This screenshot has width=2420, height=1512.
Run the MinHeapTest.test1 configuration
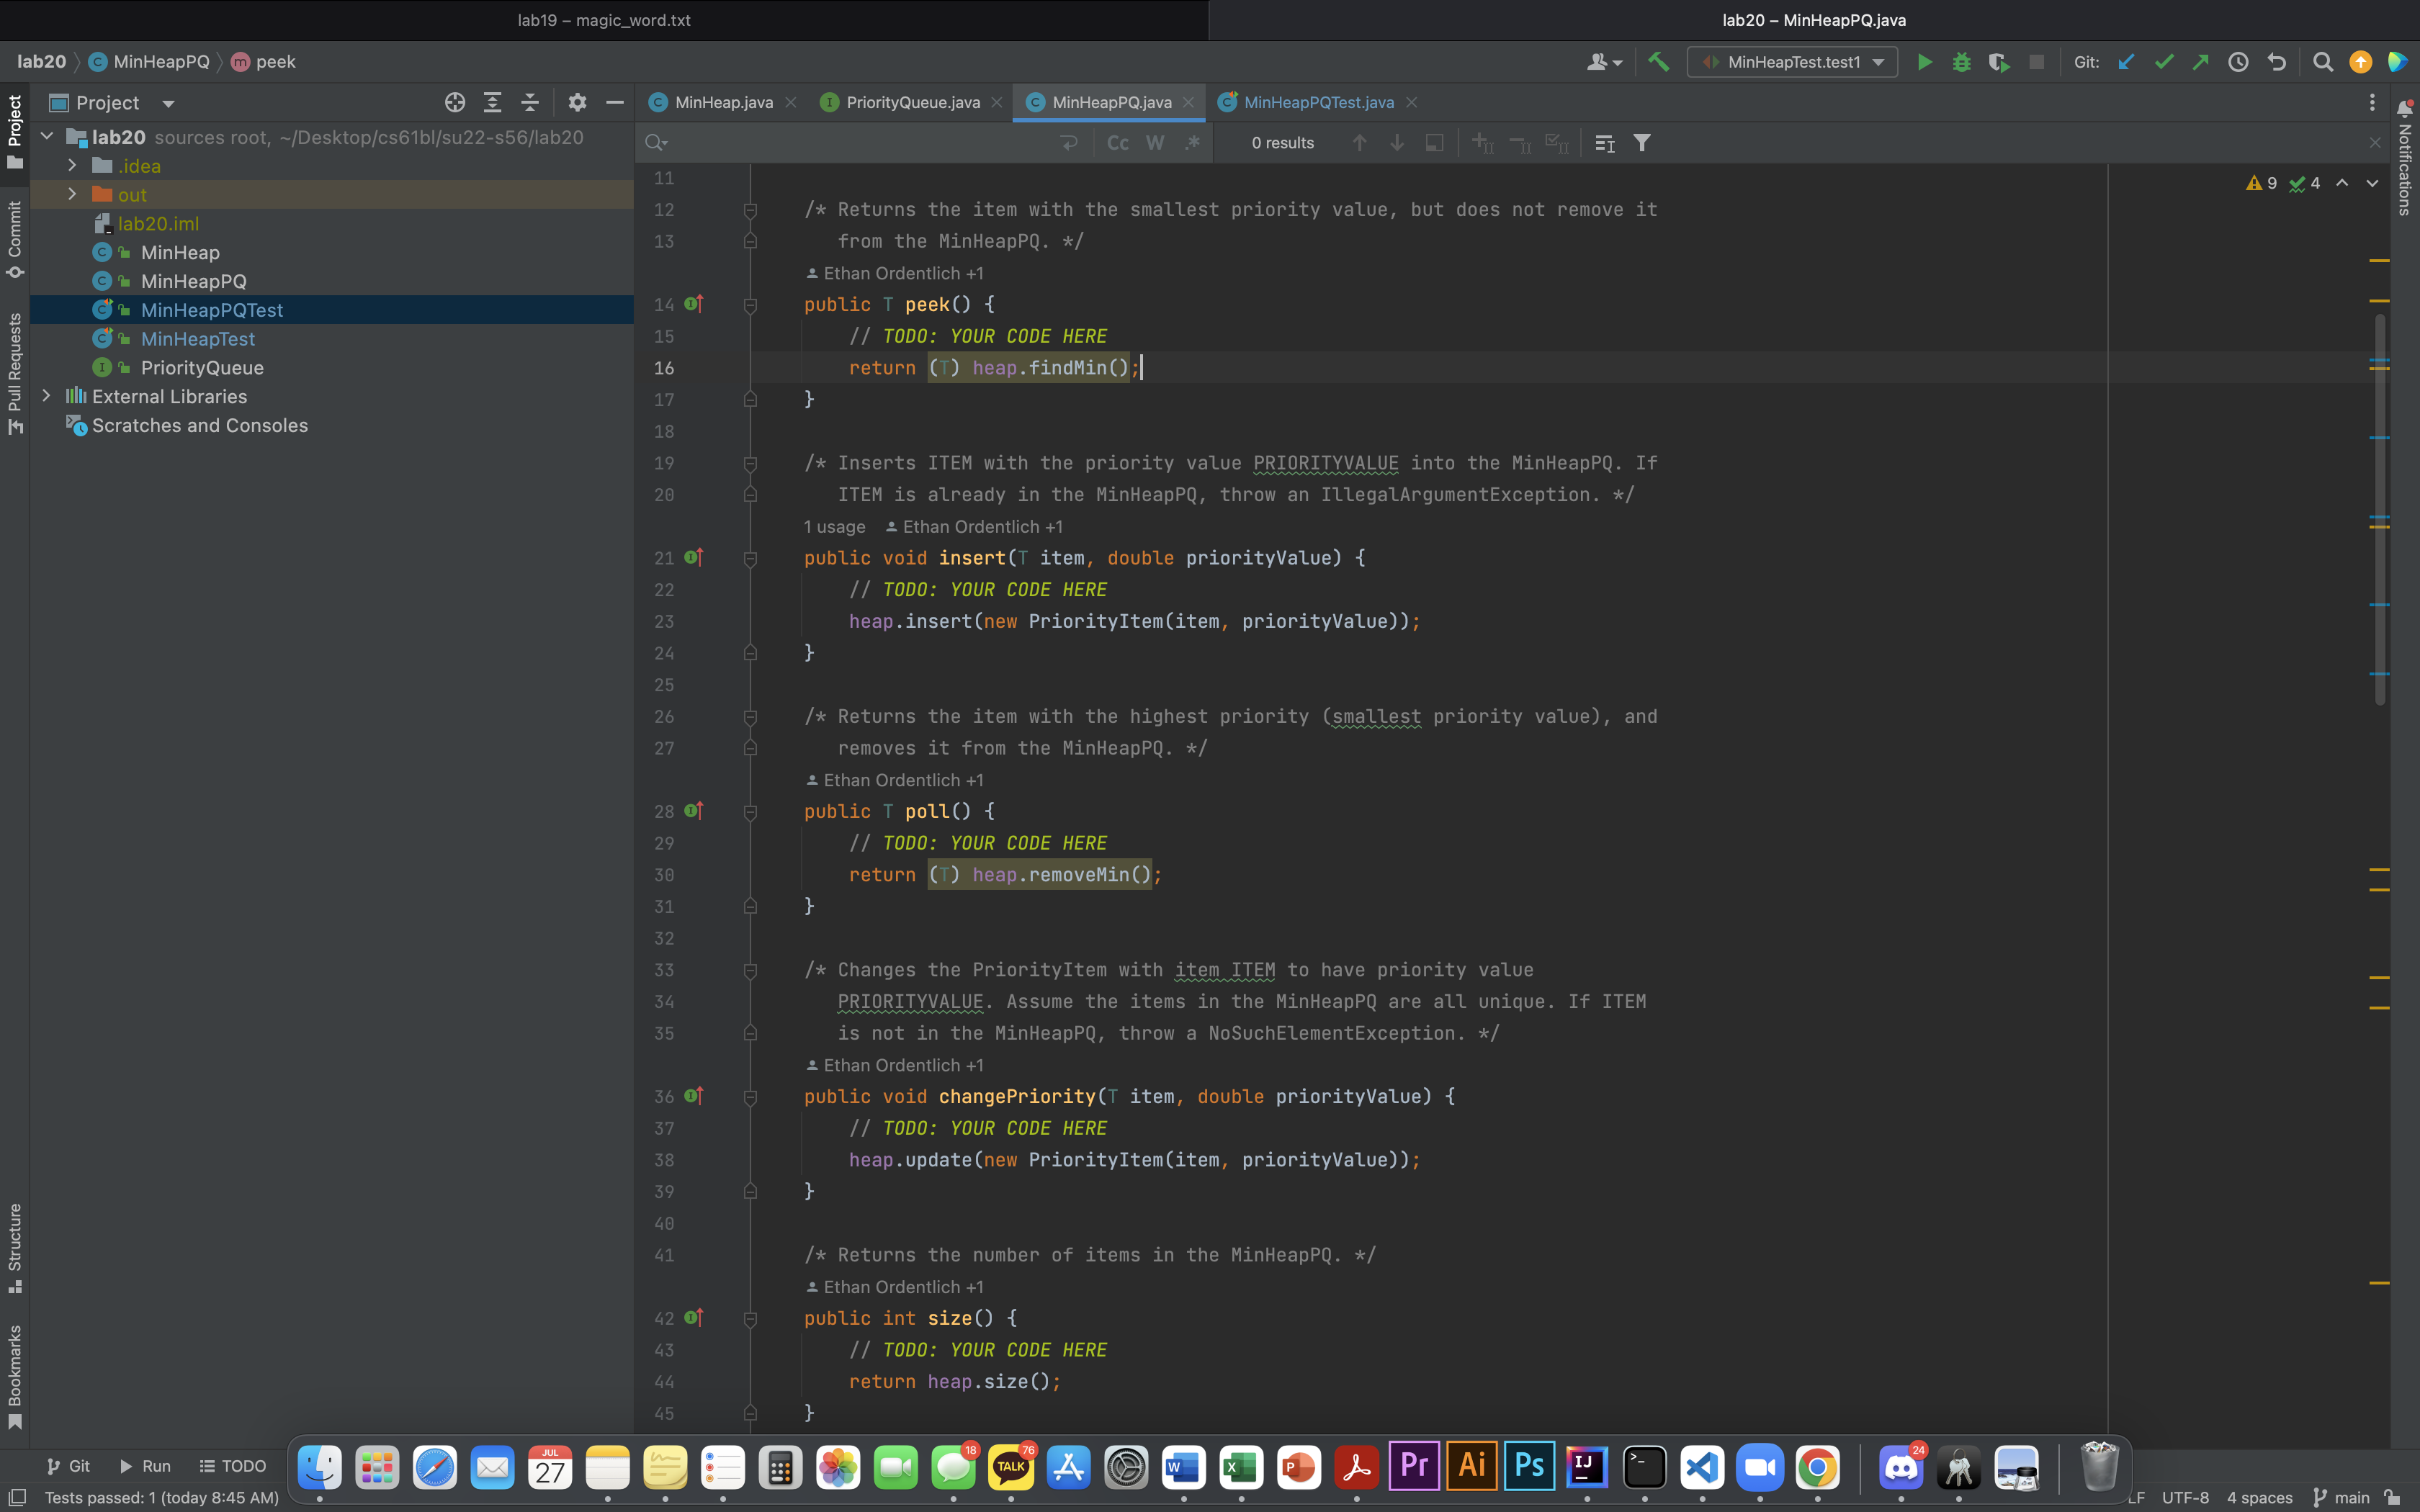(1924, 62)
